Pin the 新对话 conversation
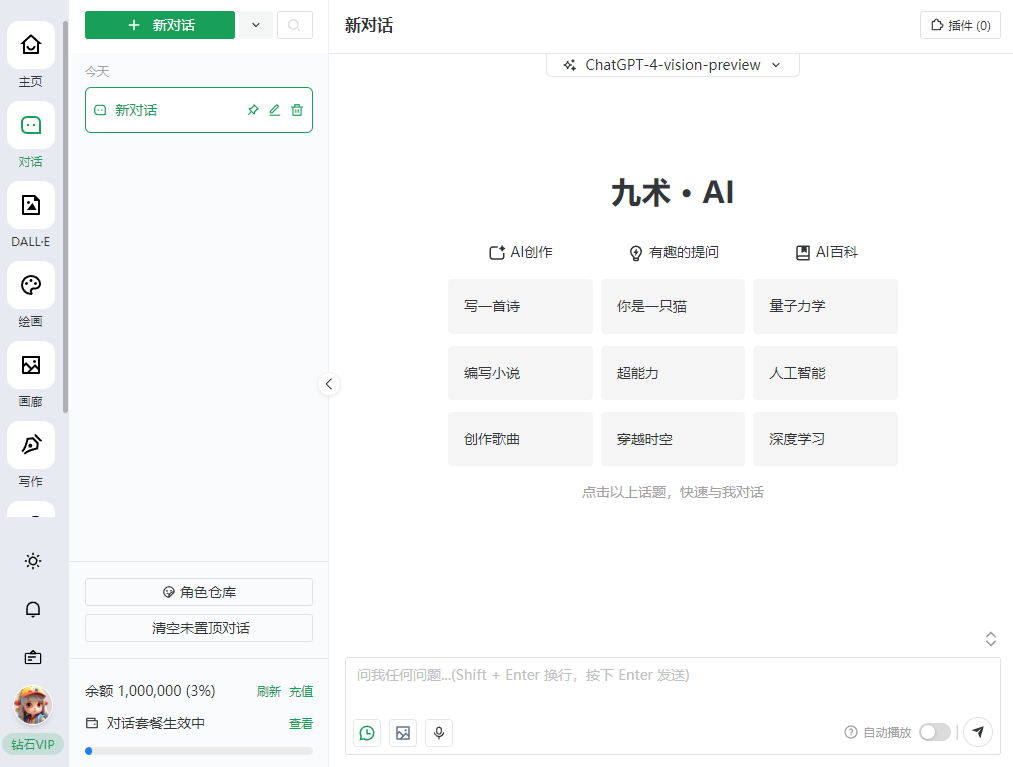Image resolution: width=1013 pixels, height=767 pixels. 253,110
